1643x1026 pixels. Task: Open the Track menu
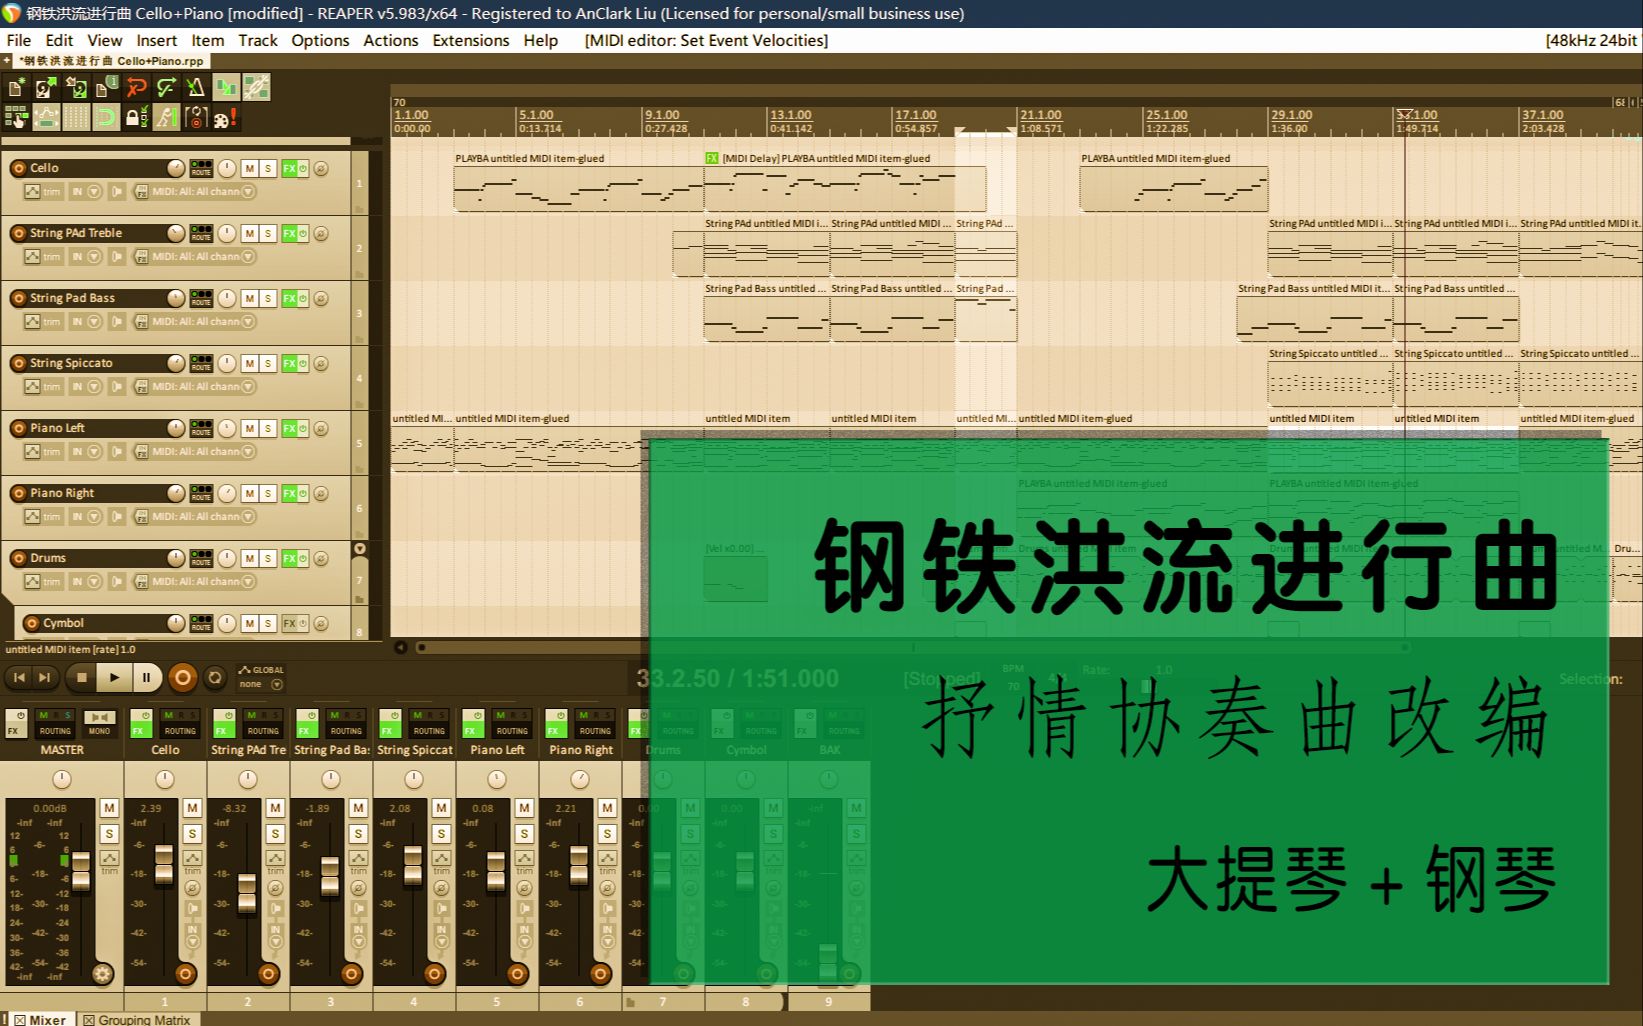click(258, 40)
